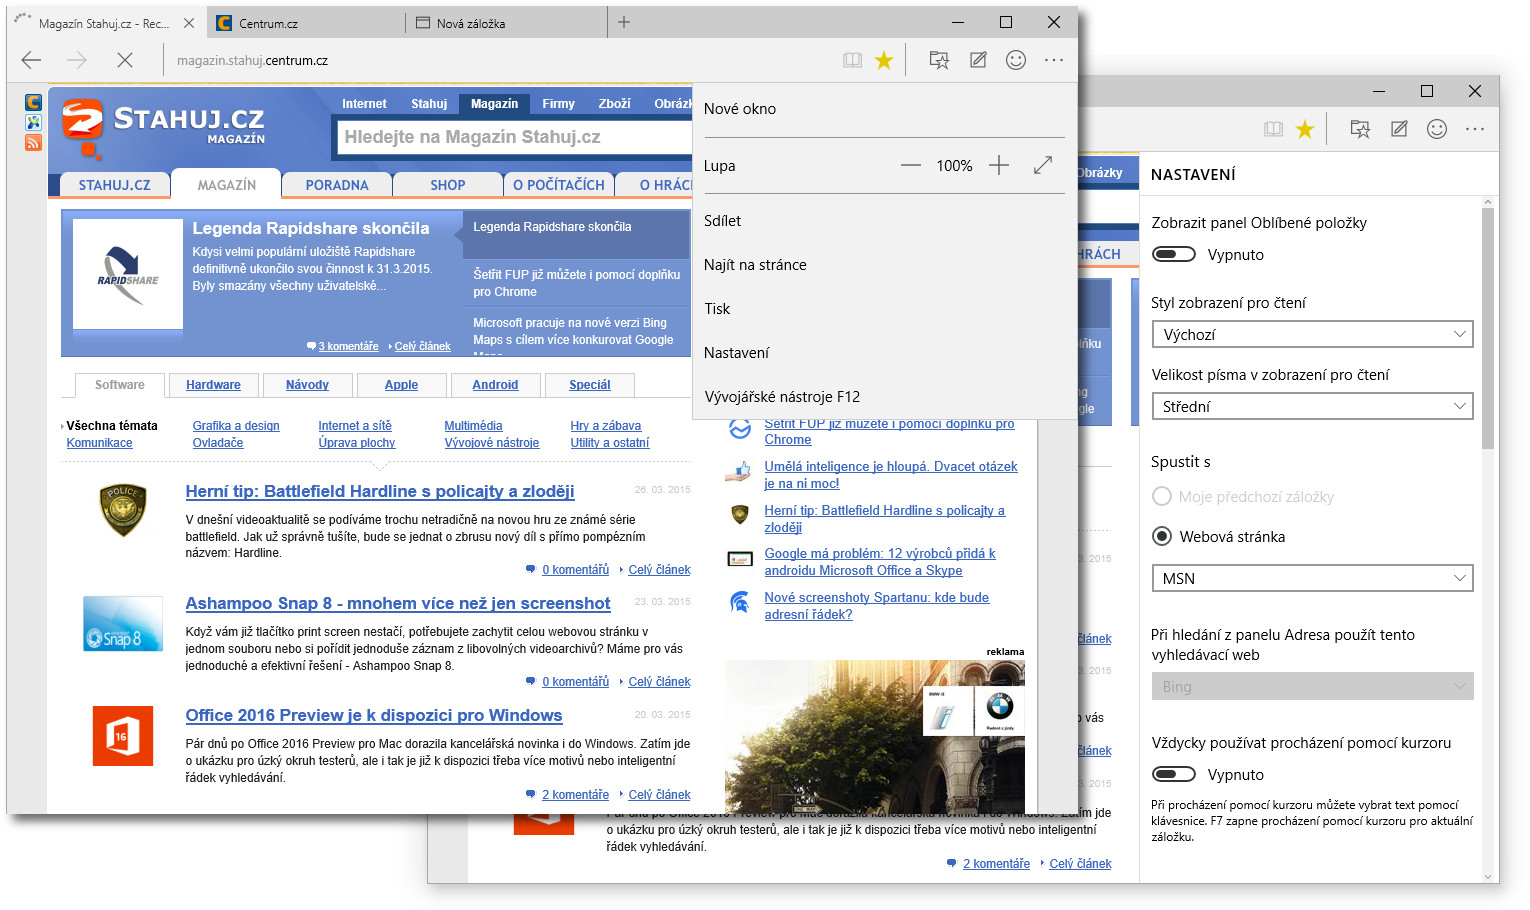Click Herní tip: Battlefield Hardline headline link
Image resolution: width=1530 pixels, height=910 pixels.
click(x=380, y=491)
